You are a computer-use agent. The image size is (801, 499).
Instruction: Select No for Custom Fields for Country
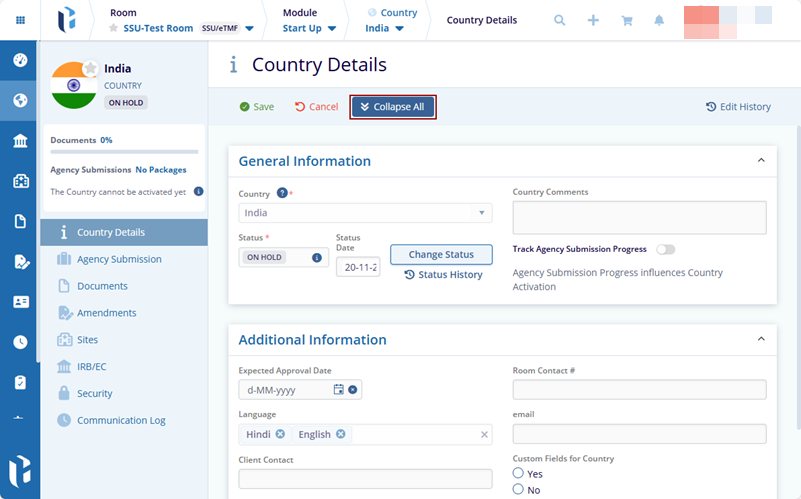coord(518,489)
